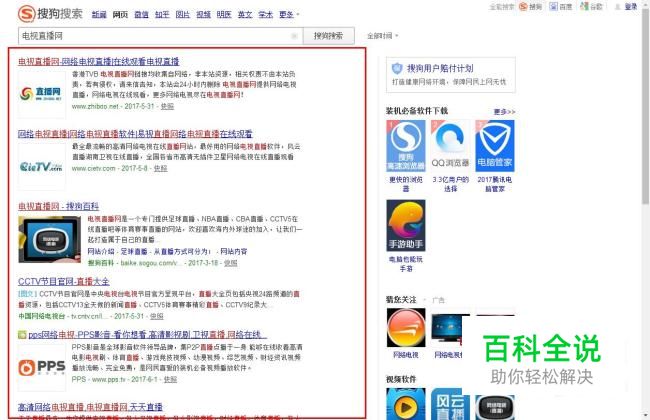Open the 3.3亿用户的选择 caption link
650x420 pixels.
coord(450,184)
